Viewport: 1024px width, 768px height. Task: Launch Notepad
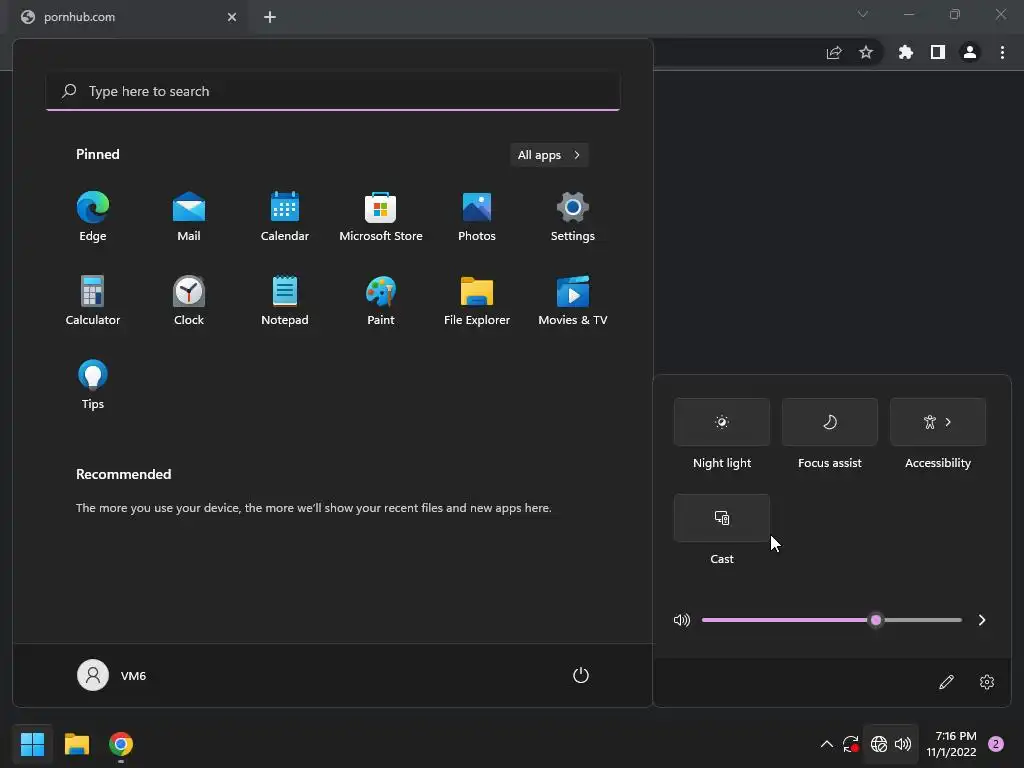(285, 300)
